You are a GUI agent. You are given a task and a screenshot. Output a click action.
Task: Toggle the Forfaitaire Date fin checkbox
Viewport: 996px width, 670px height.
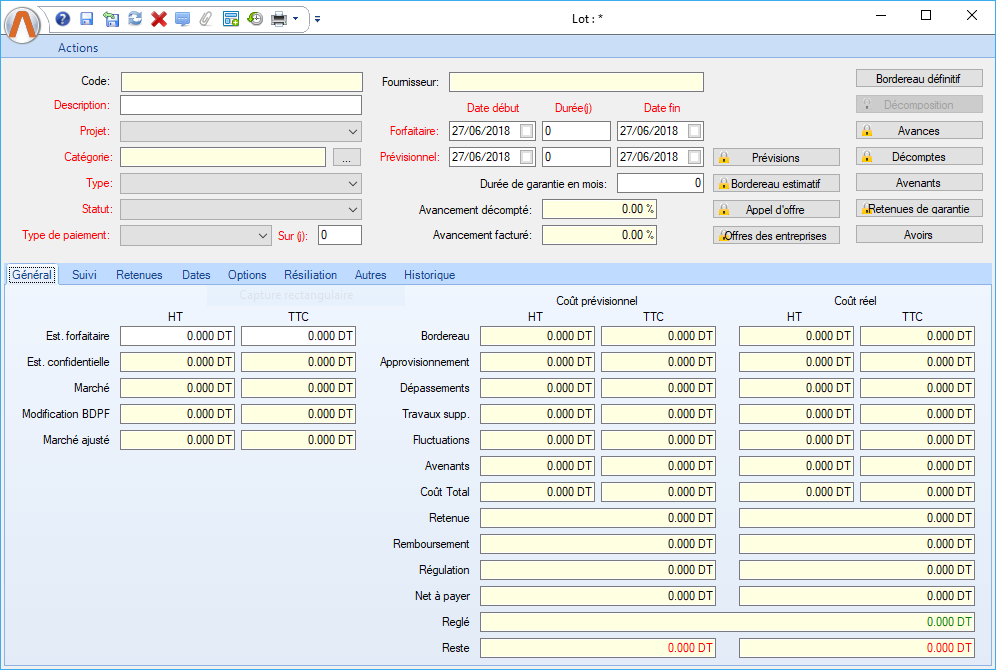[694, 131]
